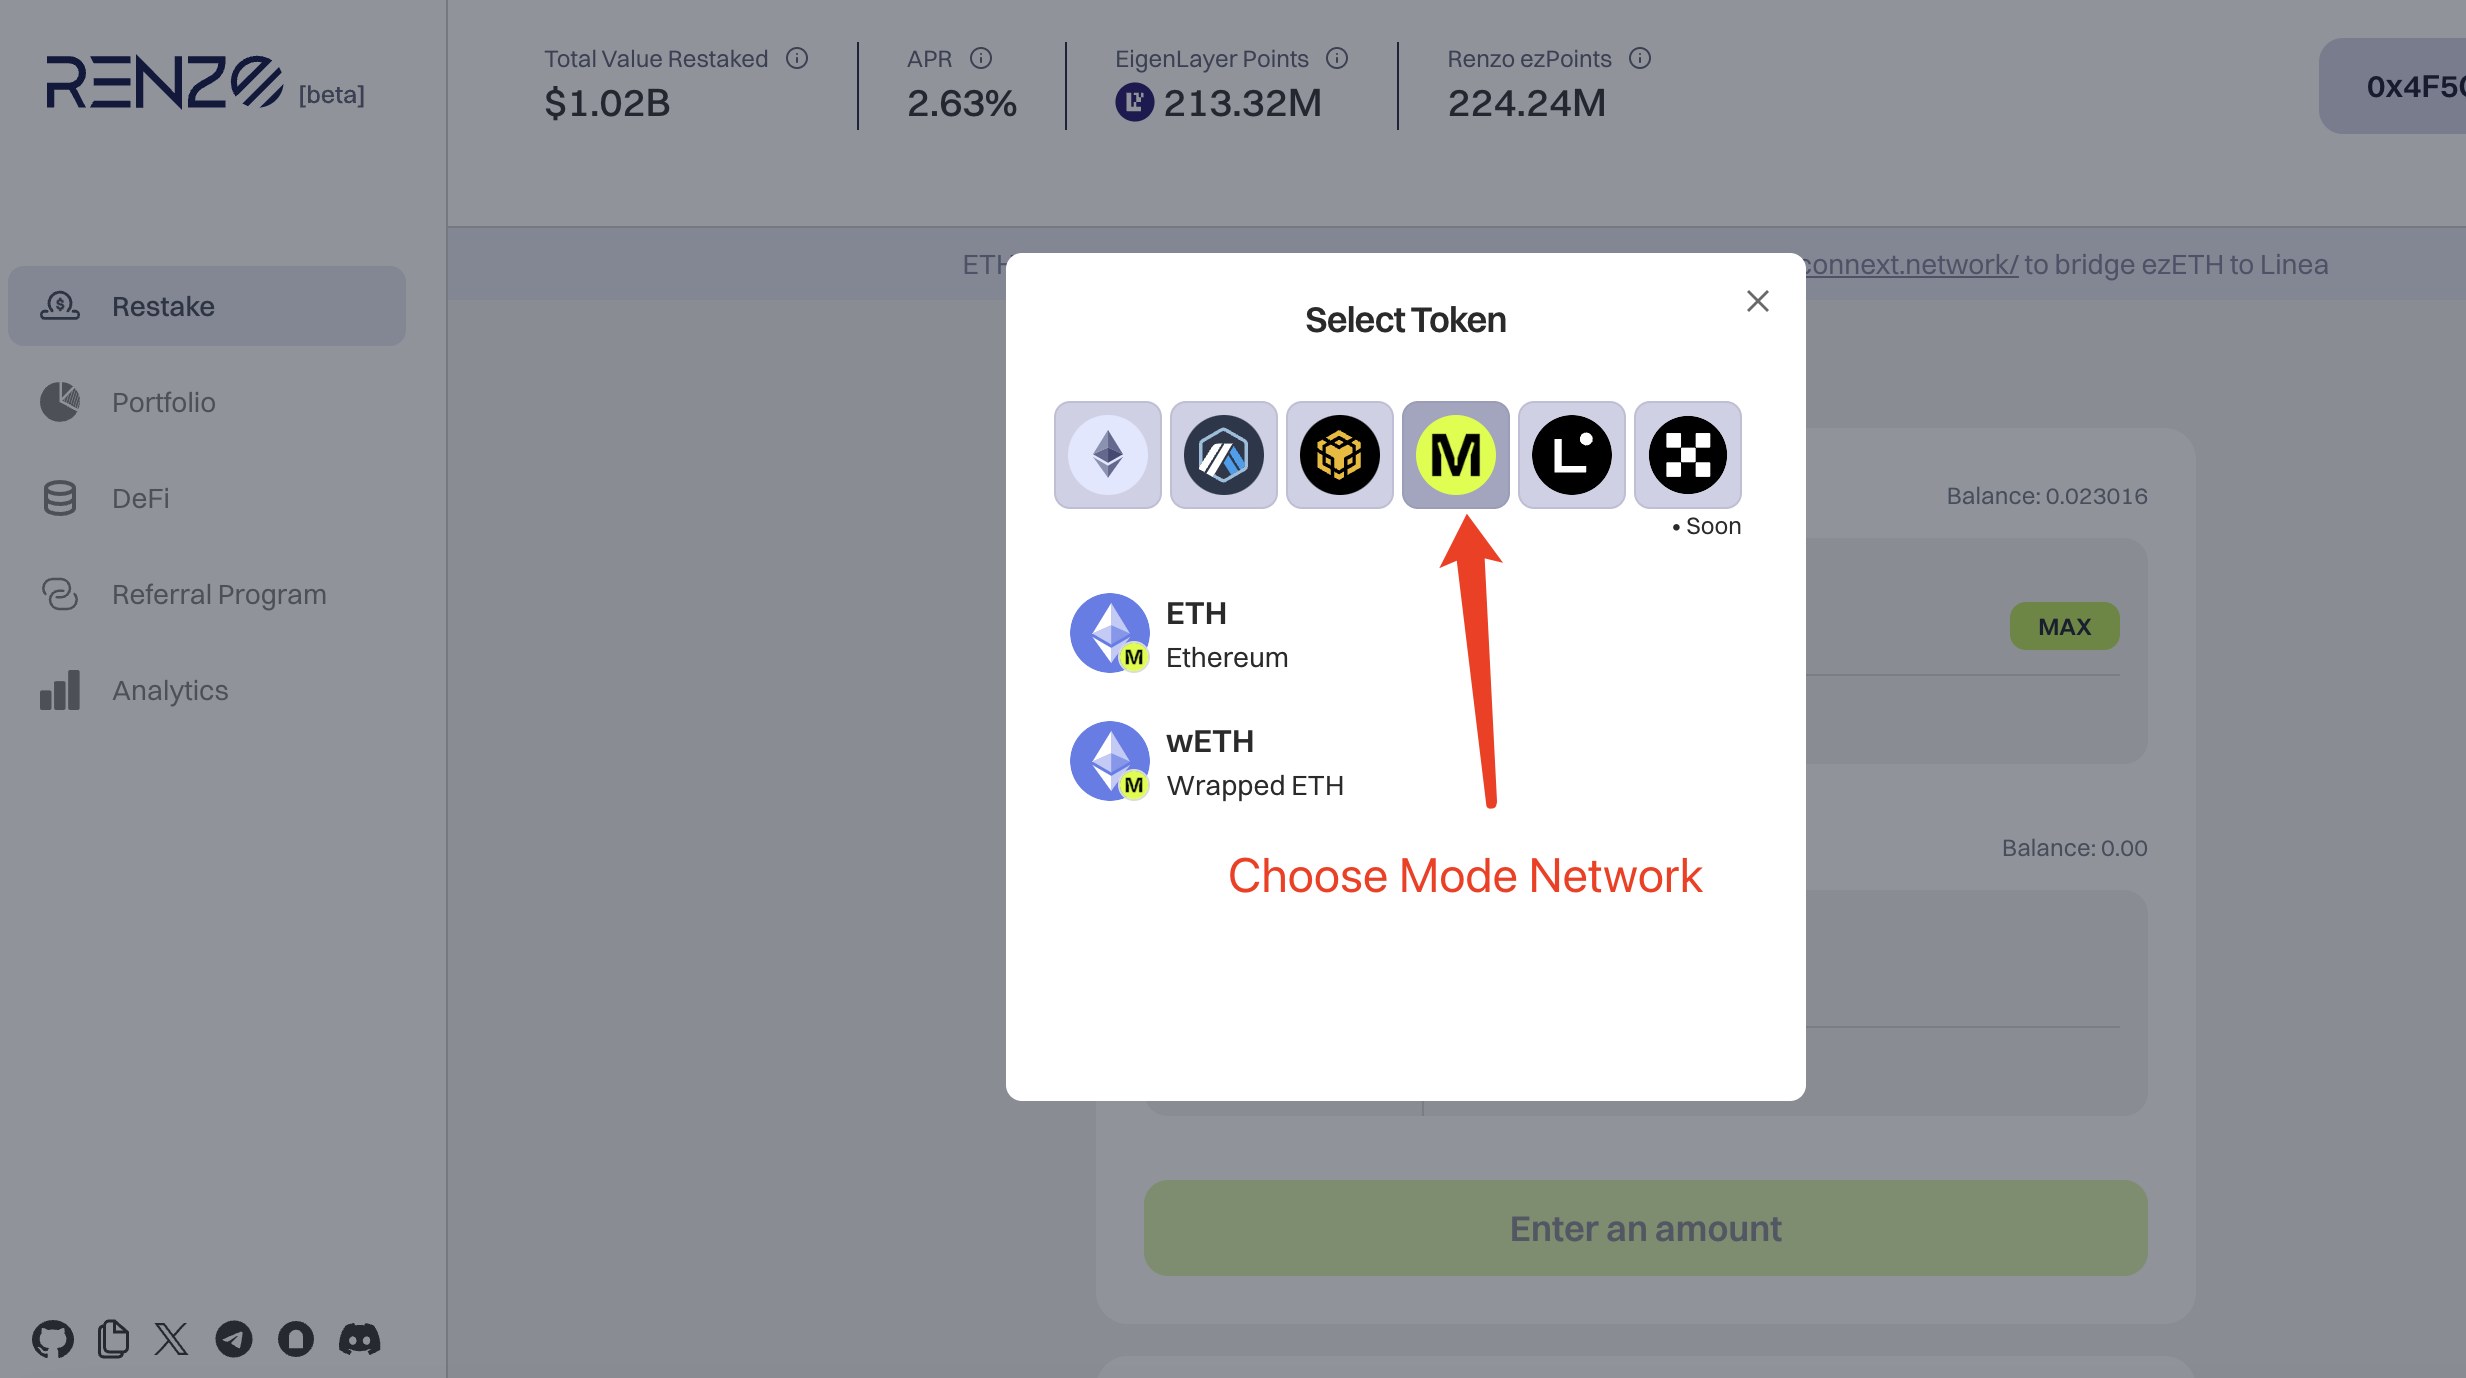Viewport: 2466px width, 1378px height.
Task: Open the Discord icon link
Action: pyautogui.click(x=359, y=1339)
